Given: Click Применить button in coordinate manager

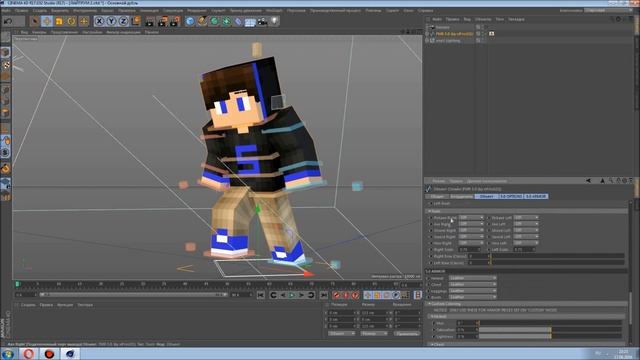Looking at the screenshot, I should pos(407,333).
